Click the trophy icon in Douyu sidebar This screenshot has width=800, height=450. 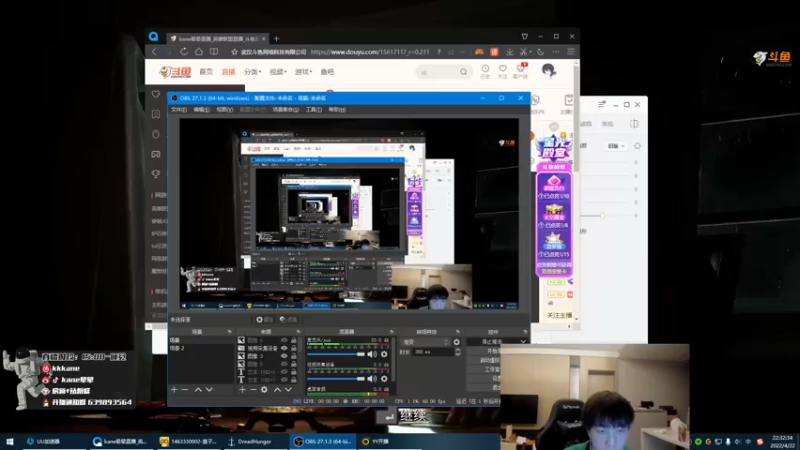(x=156, y=174)
